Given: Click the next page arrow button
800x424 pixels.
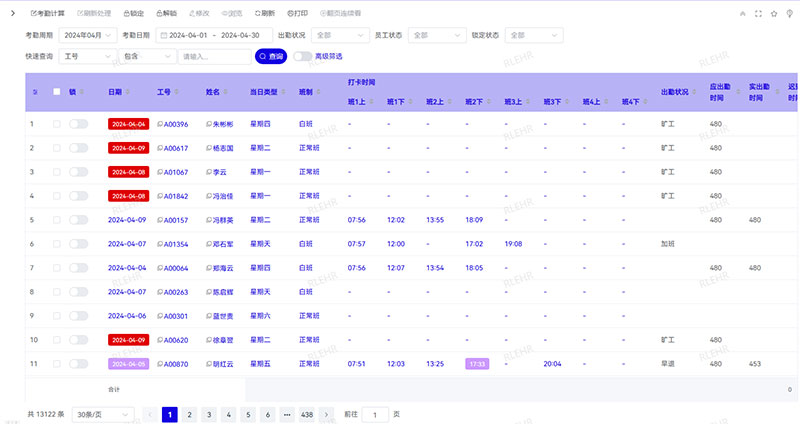Looking at the screenshot, I should 327,415.
